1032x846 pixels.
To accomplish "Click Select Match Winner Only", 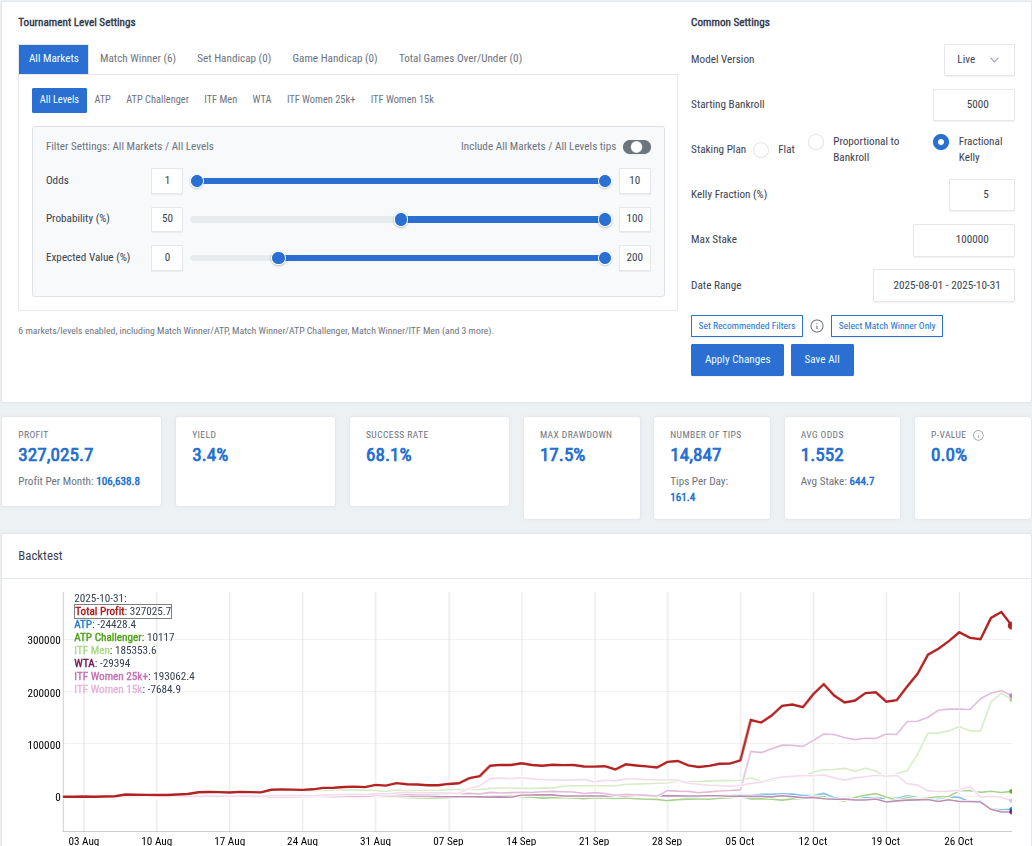I will pos(886,326).
